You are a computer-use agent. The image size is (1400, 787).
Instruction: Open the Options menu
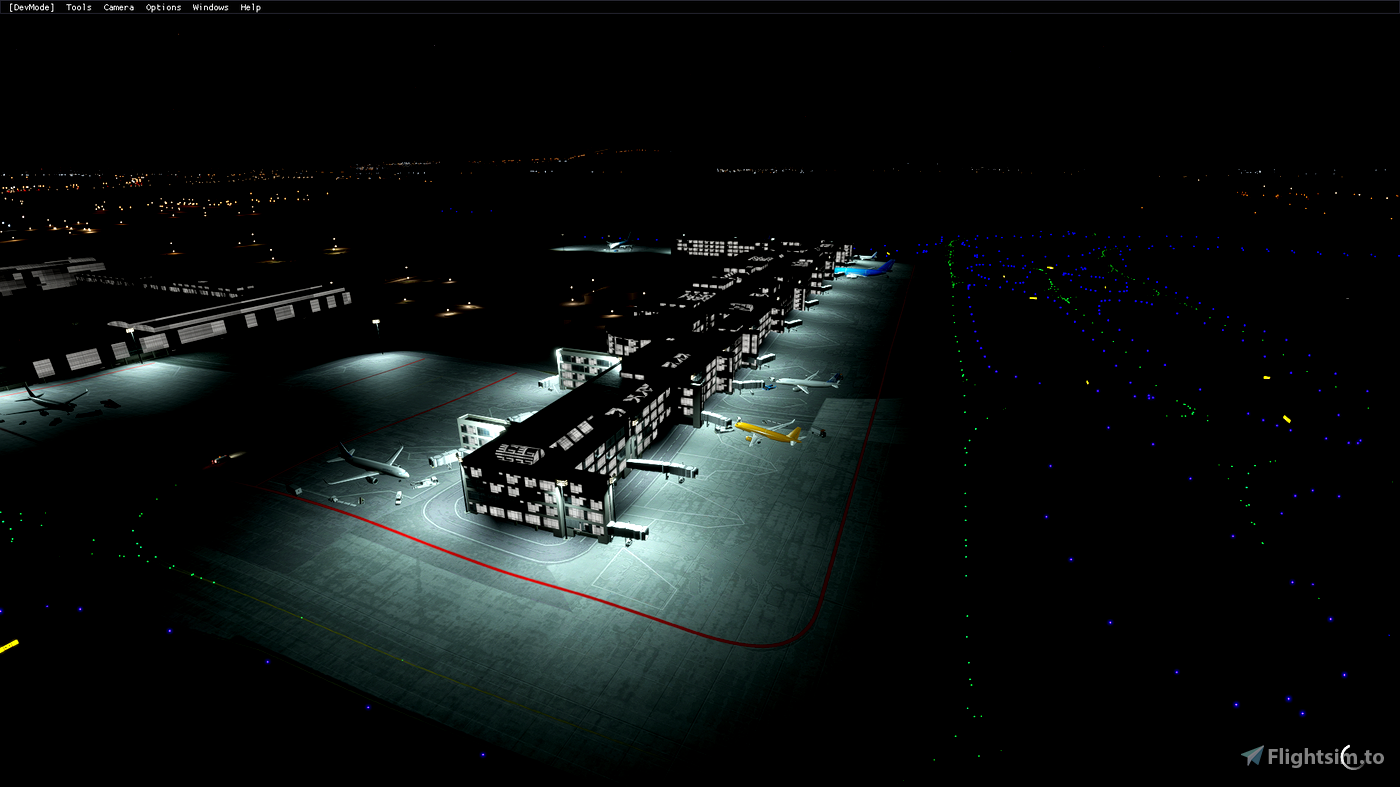click(164, 7)
